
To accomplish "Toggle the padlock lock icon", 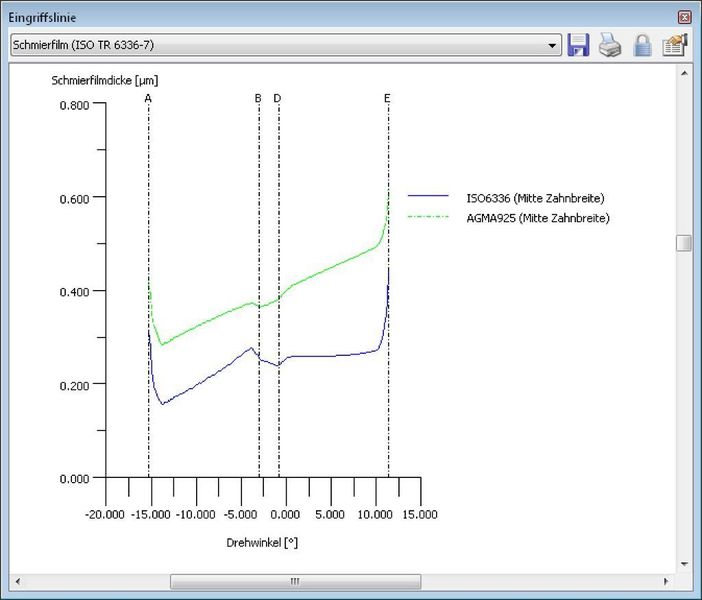I will [x=642, y=45].
